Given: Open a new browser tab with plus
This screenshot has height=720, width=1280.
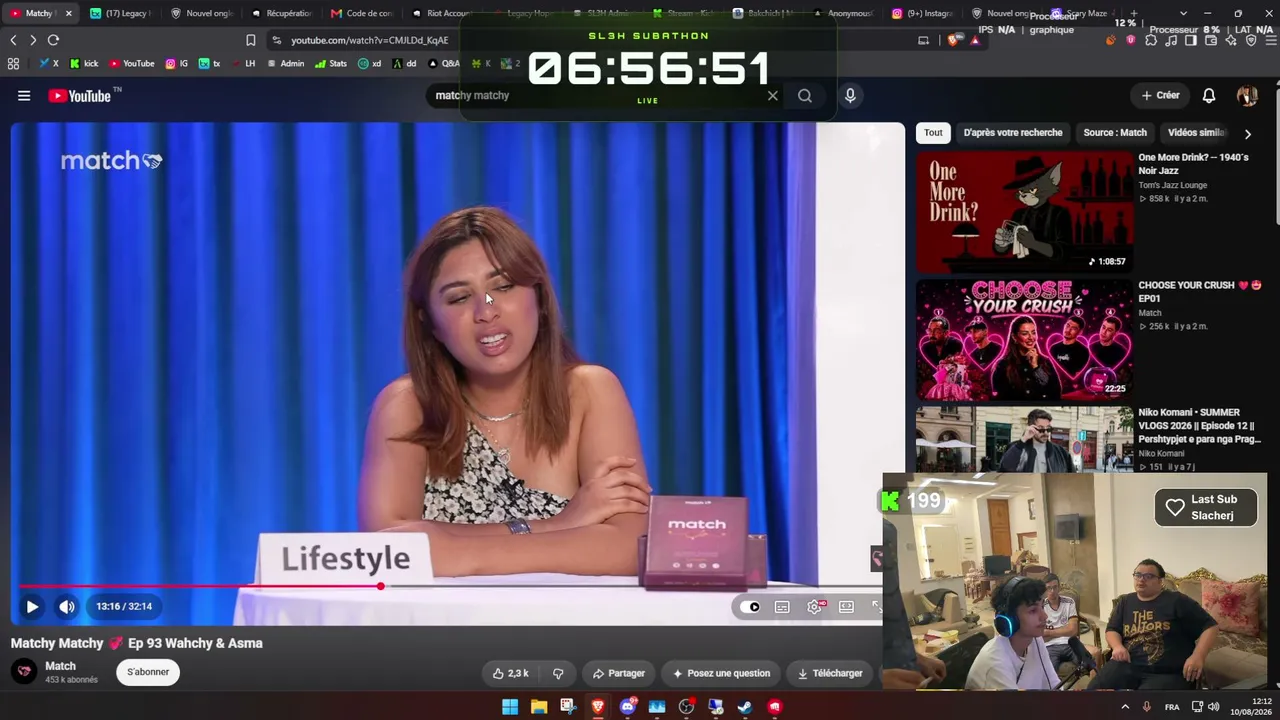Looking at the screenshot, I should (x=1133, y=13).
